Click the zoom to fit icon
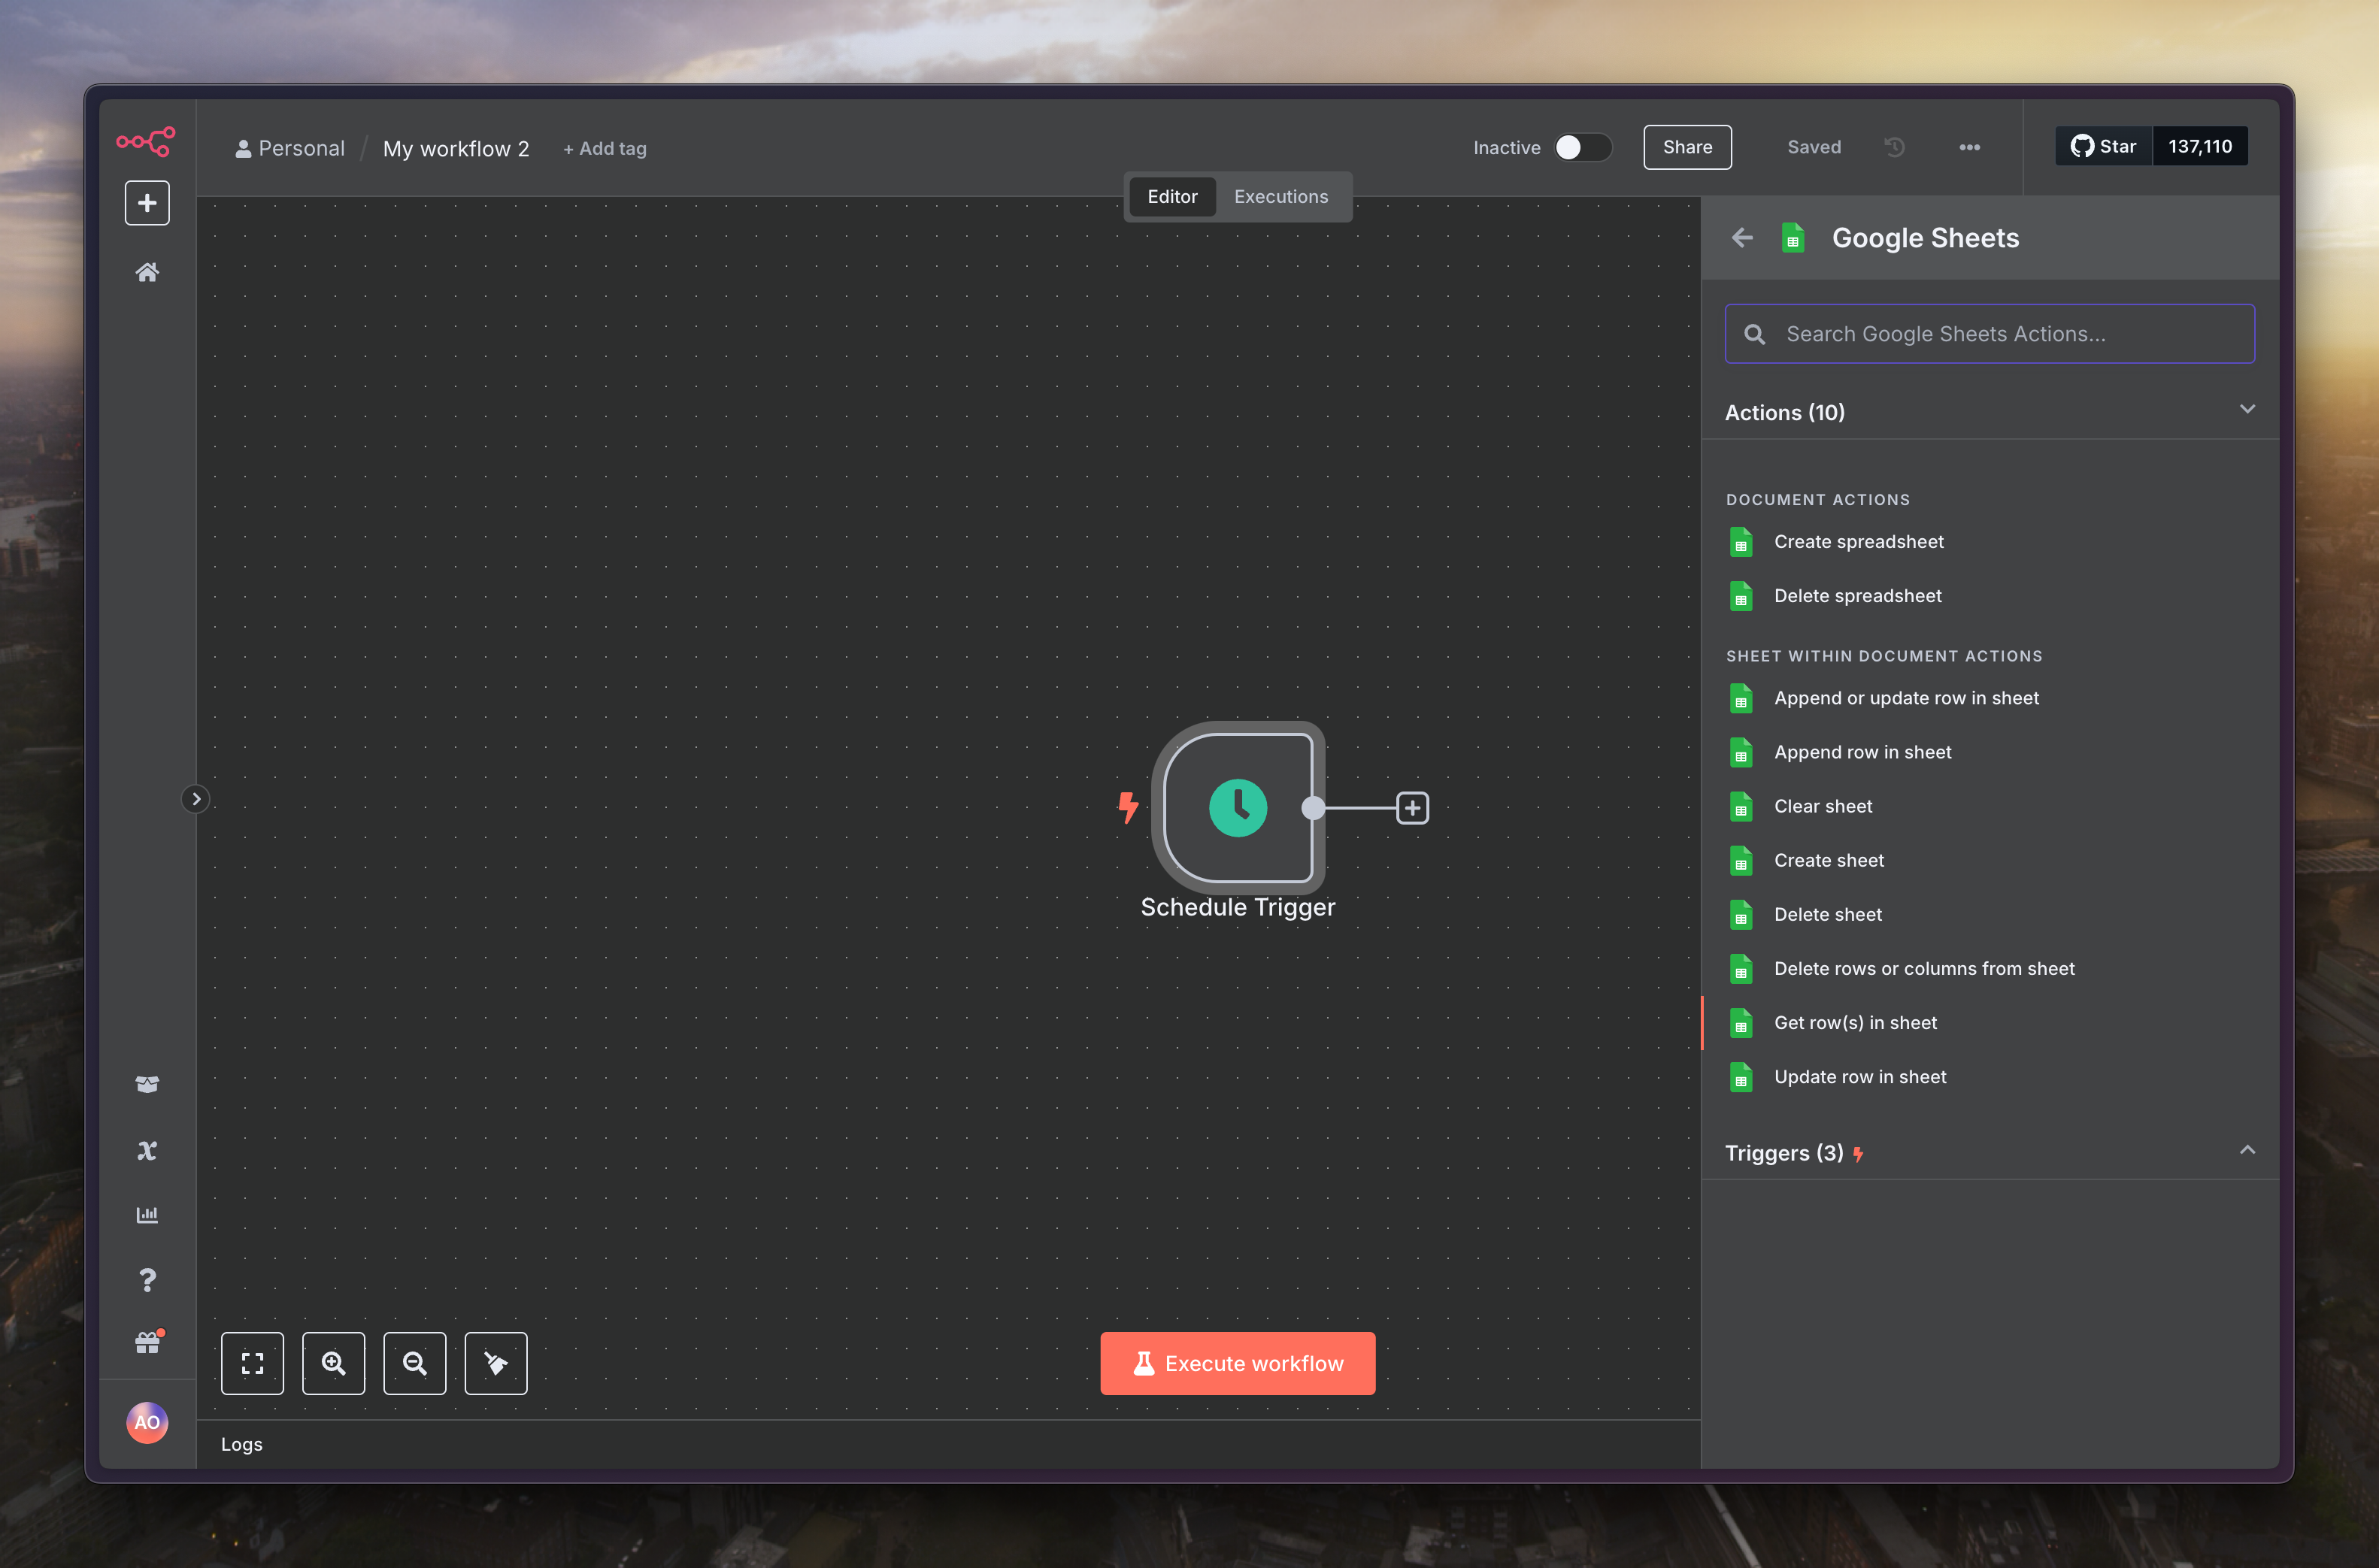The width and height of the screenshot is (2379, 1568). click(x=252, y=1363)
